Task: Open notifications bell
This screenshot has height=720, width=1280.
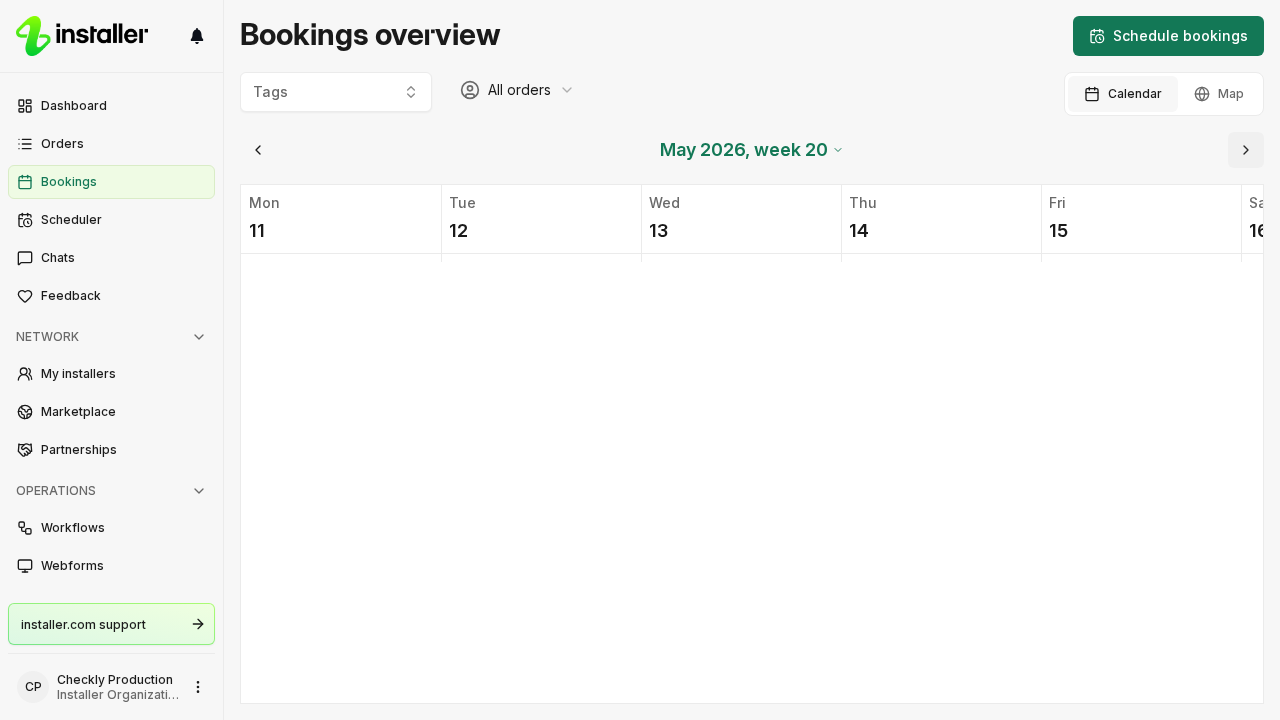Action: [x=197, y=36]
